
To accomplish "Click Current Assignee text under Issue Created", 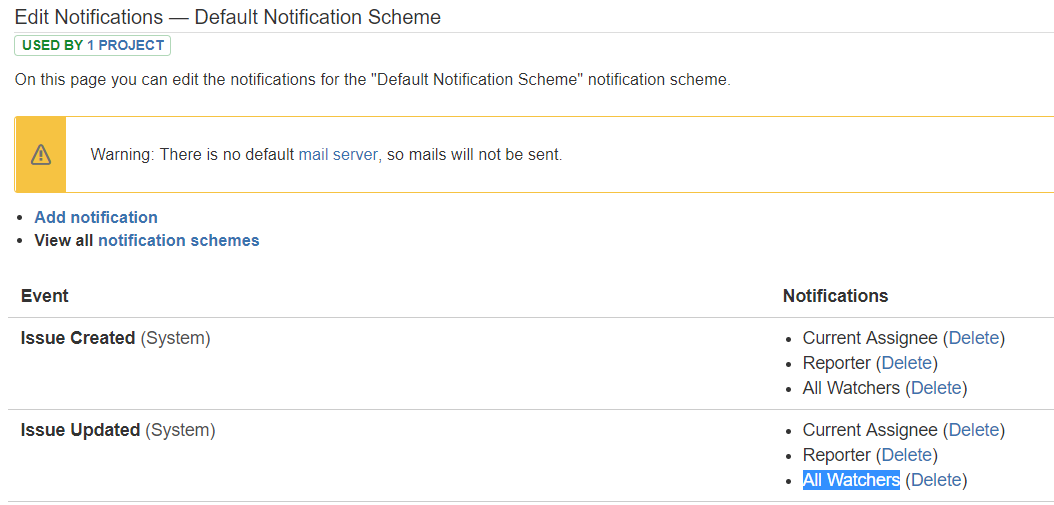I will [x=870, y=338].
